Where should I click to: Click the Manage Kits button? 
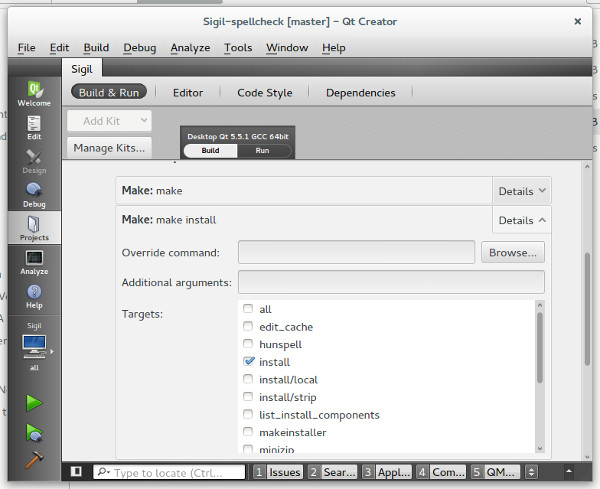pyautogui.click(x=109, y=148)
